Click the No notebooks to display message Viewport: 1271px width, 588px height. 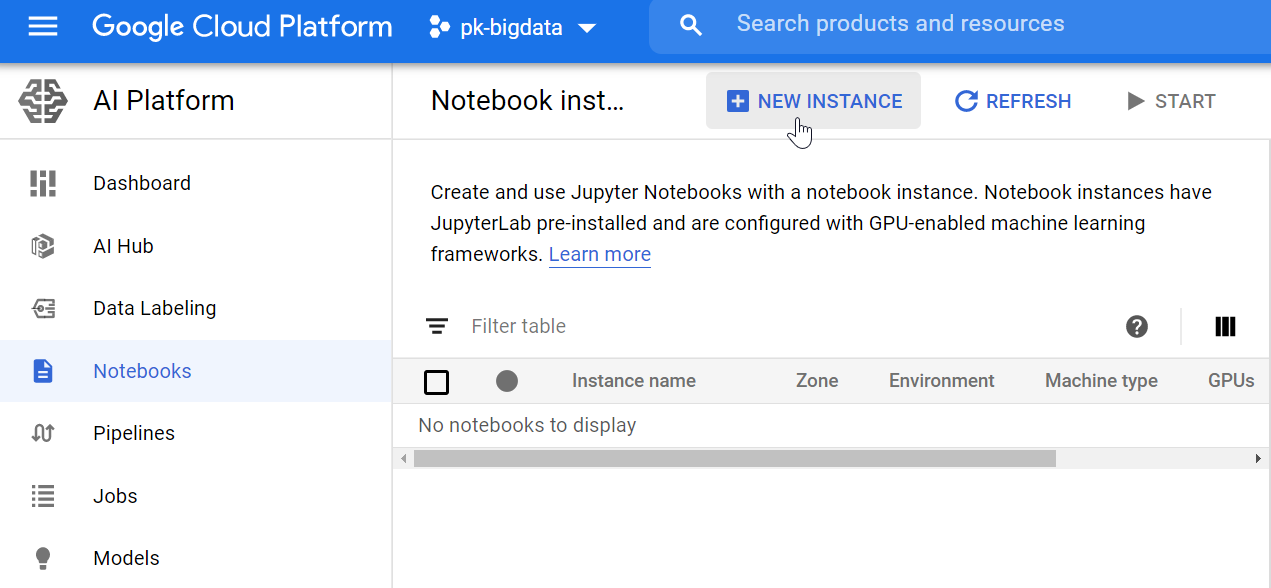click(527, 425)
